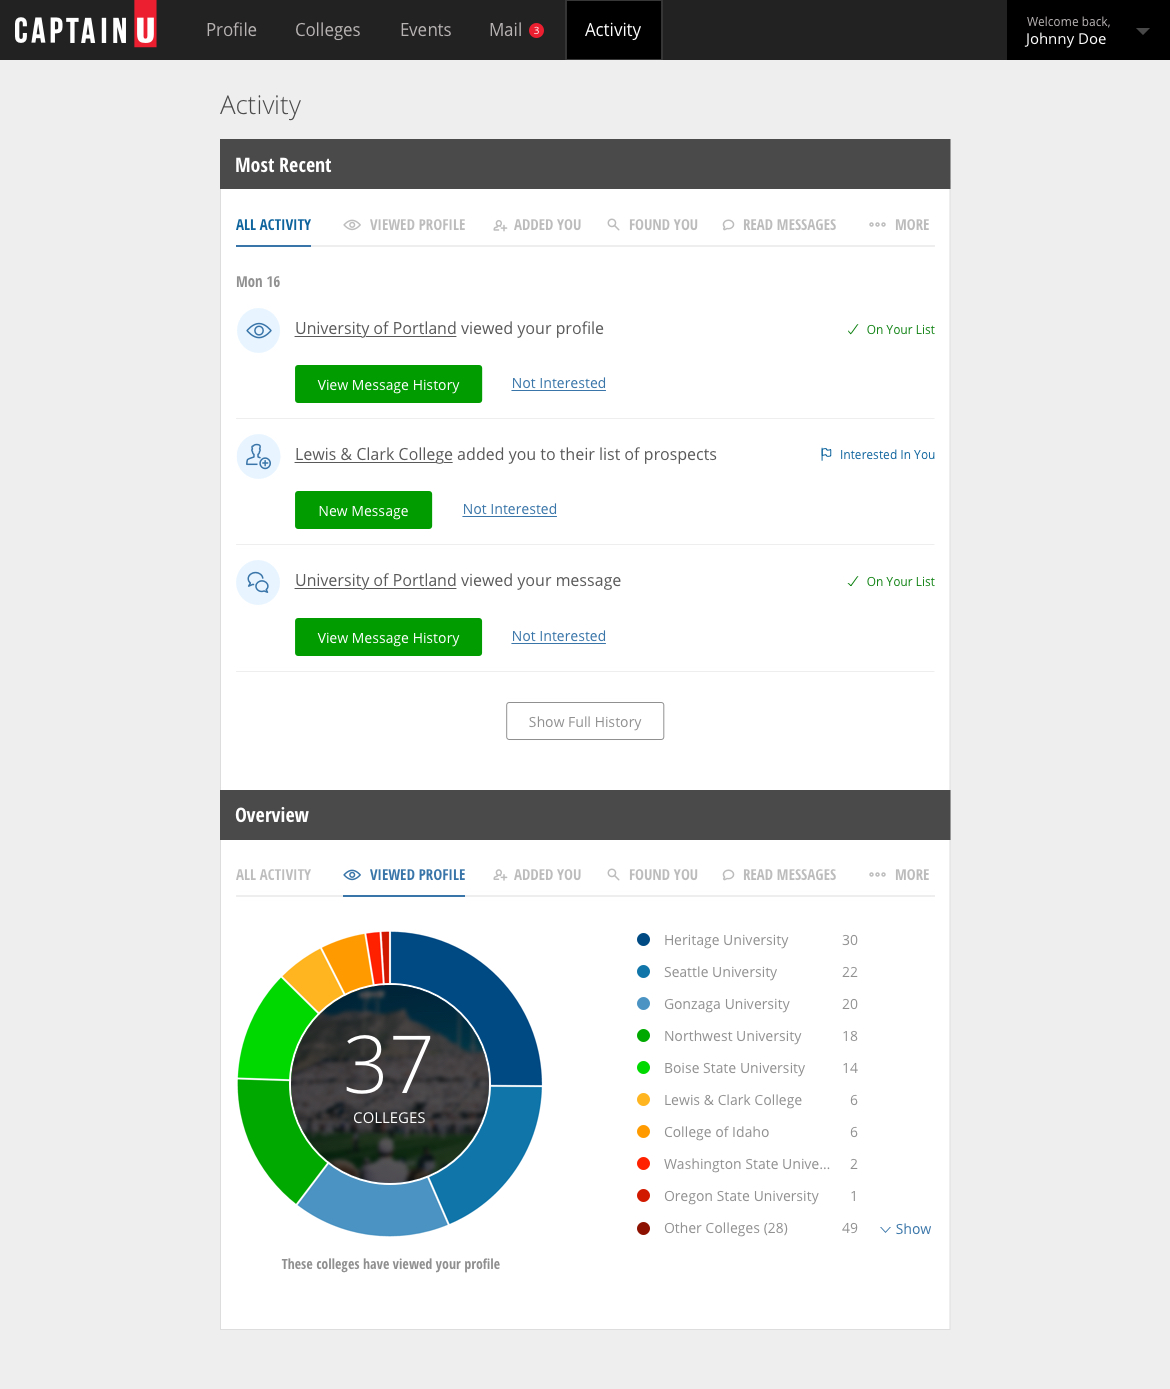
Task: Click the added-prospect person icon for Lewis & Clark
Action: (258, 456)
